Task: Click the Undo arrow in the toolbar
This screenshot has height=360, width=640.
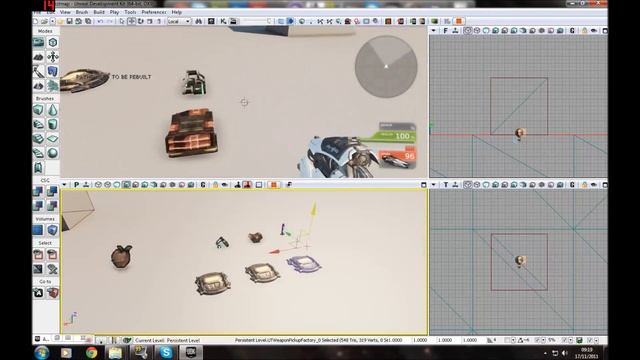Action: 100,21
